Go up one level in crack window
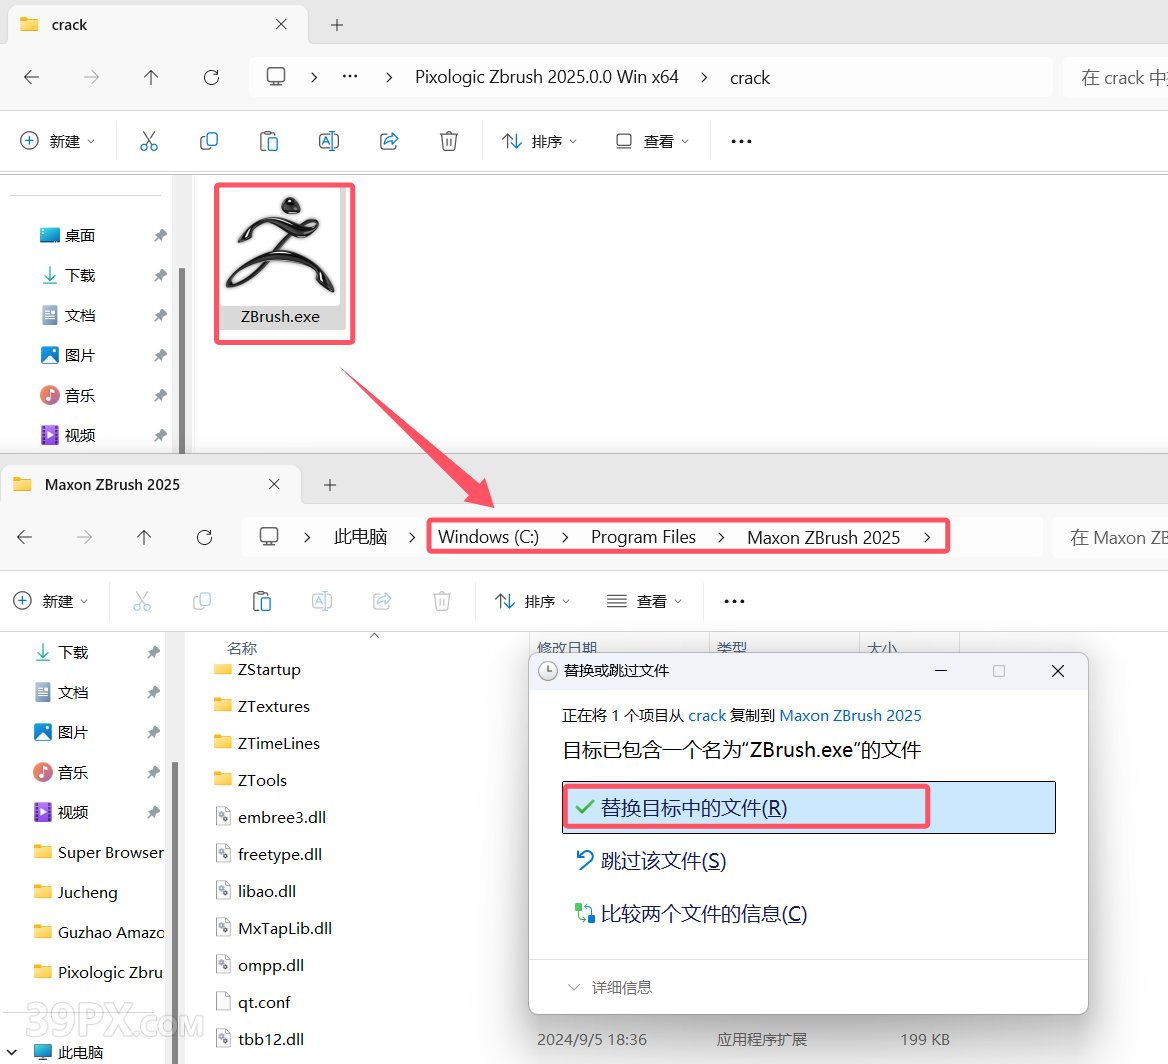The height and width of the screenshot is (1064, 1168). [150, 77]
